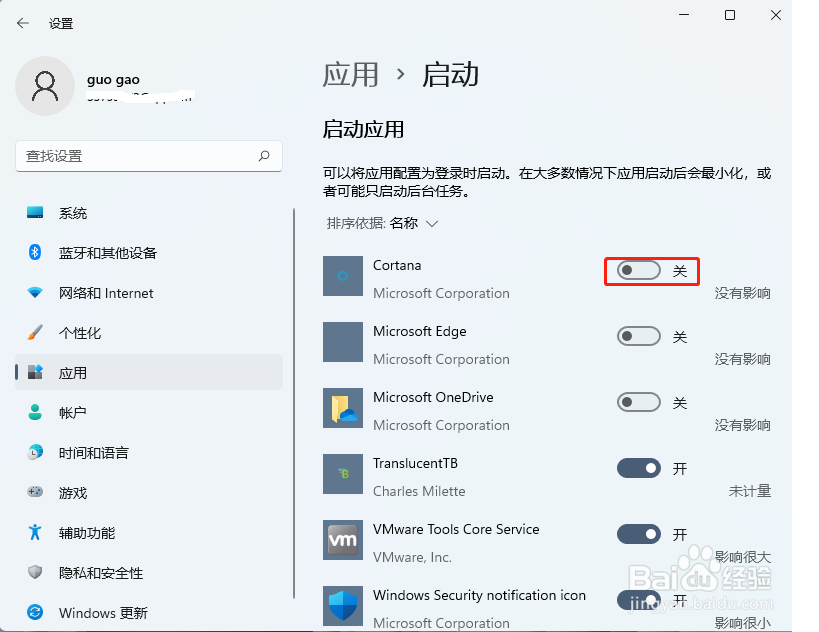Click the Cortana app name text
Screen dimensions: 819x632
[397, 265]
